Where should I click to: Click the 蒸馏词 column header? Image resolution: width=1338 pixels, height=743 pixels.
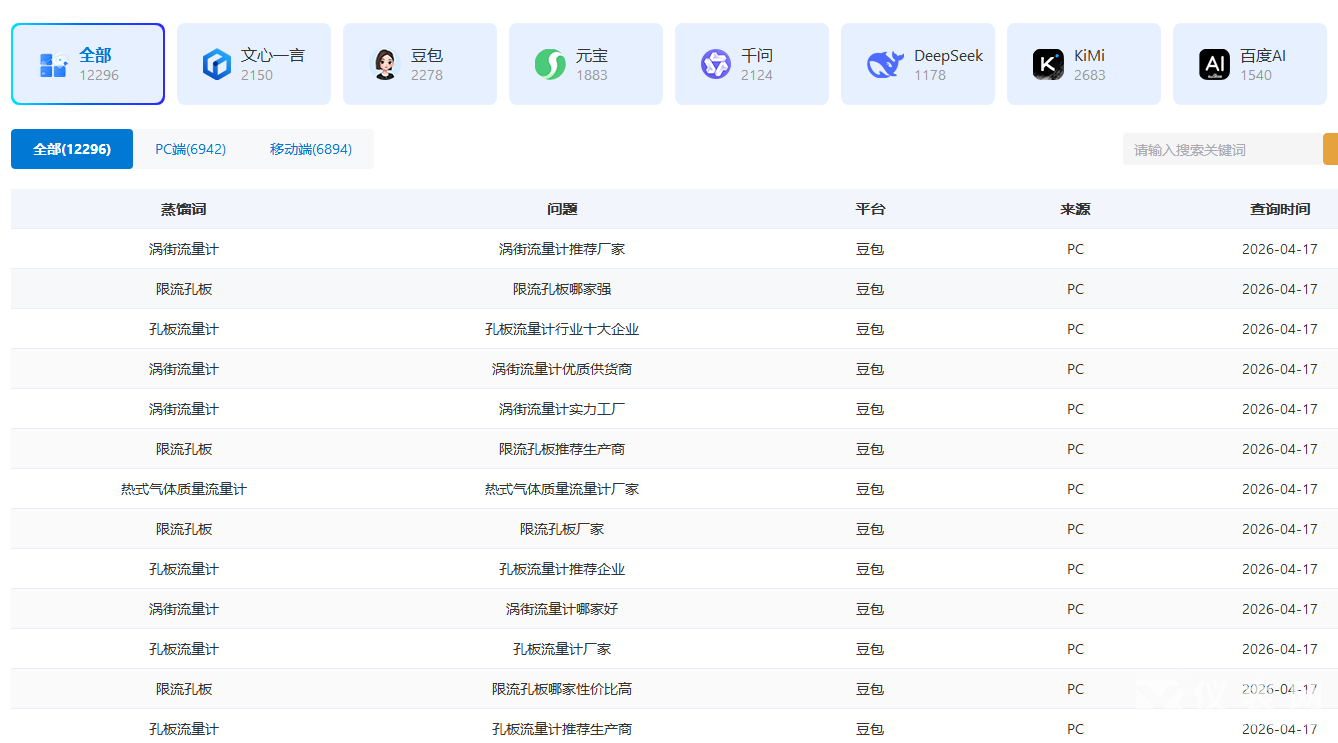click(184, 209)
